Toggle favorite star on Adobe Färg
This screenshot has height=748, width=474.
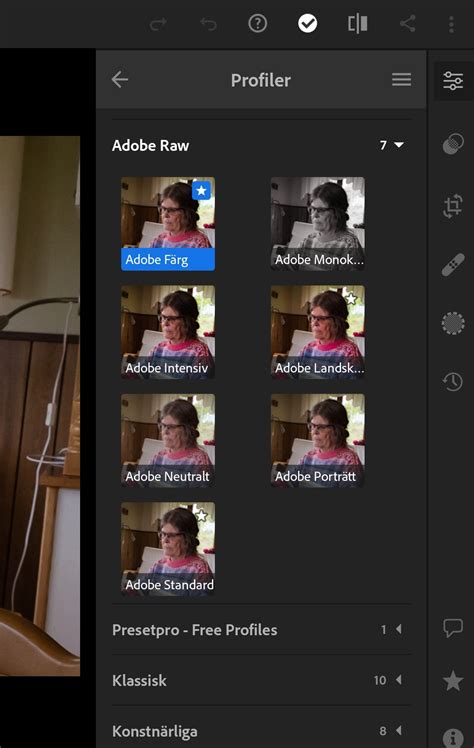click(x=201, y=191)
